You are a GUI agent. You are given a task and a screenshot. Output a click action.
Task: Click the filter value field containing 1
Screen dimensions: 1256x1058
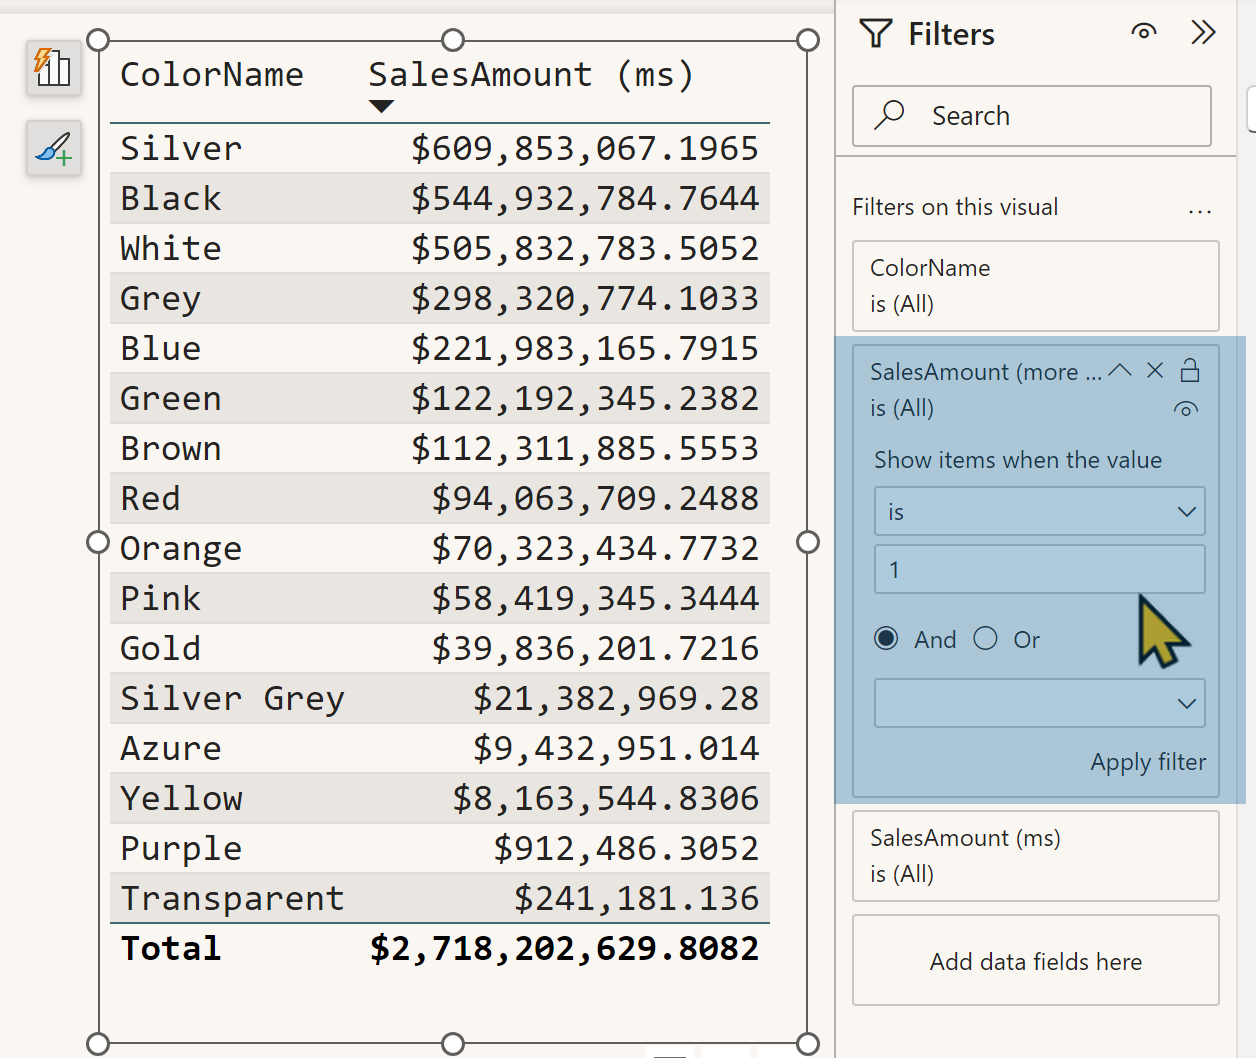tap(1040, 569)
